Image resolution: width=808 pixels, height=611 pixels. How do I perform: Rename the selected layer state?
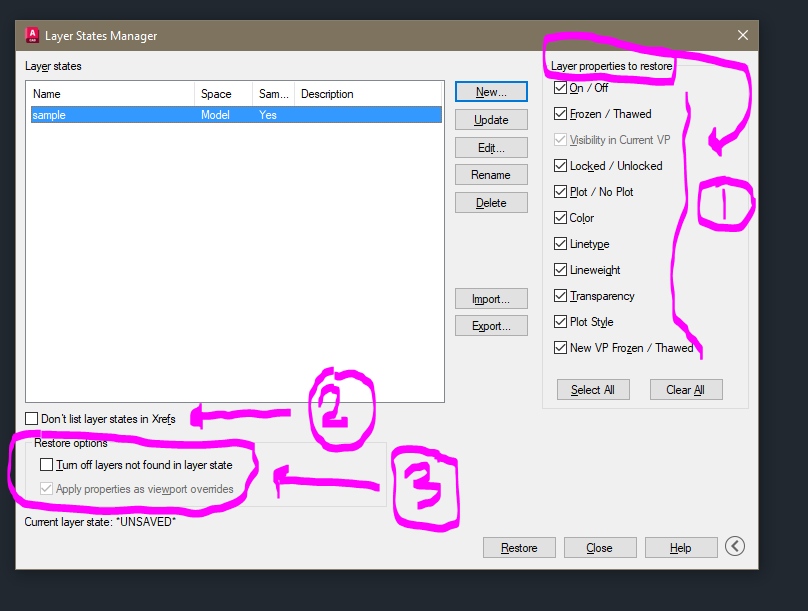coord(491,174)
